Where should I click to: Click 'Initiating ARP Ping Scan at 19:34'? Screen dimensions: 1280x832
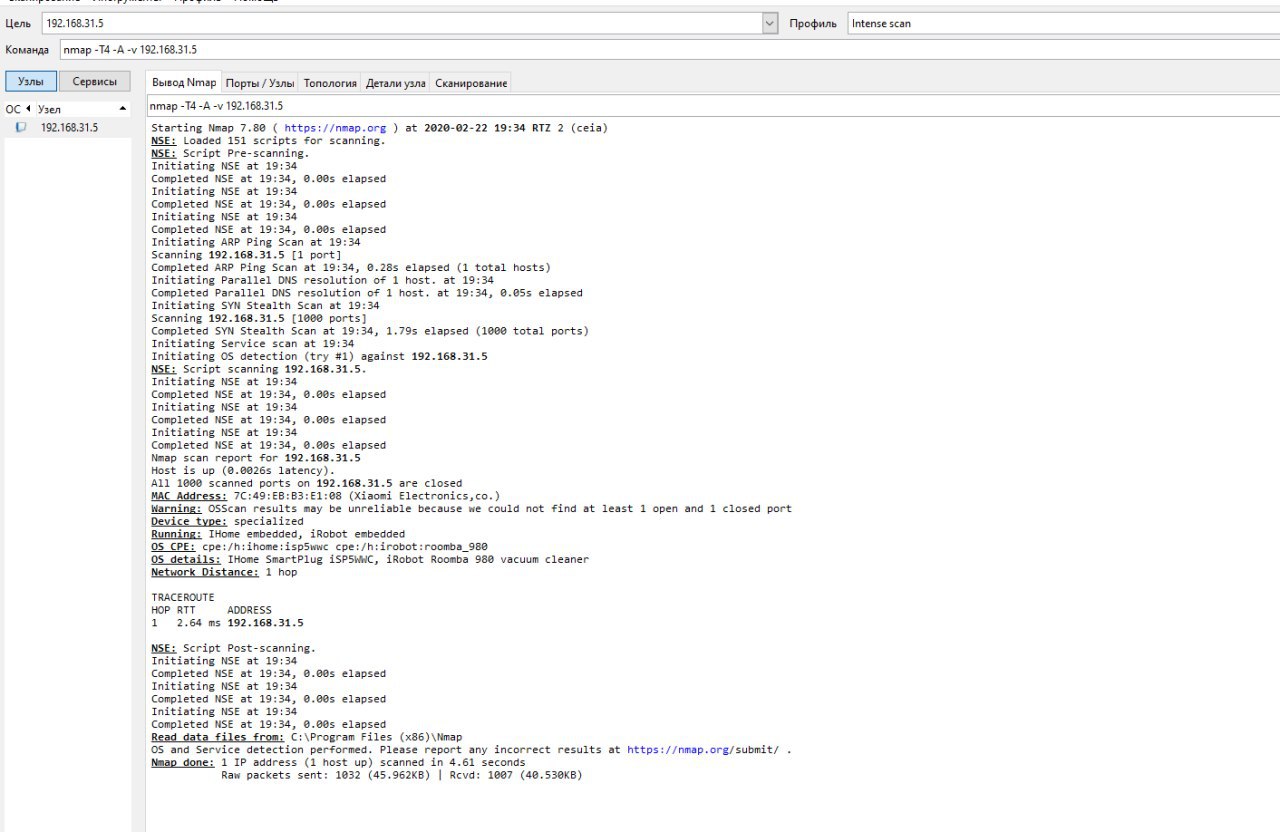pos(255,242)
